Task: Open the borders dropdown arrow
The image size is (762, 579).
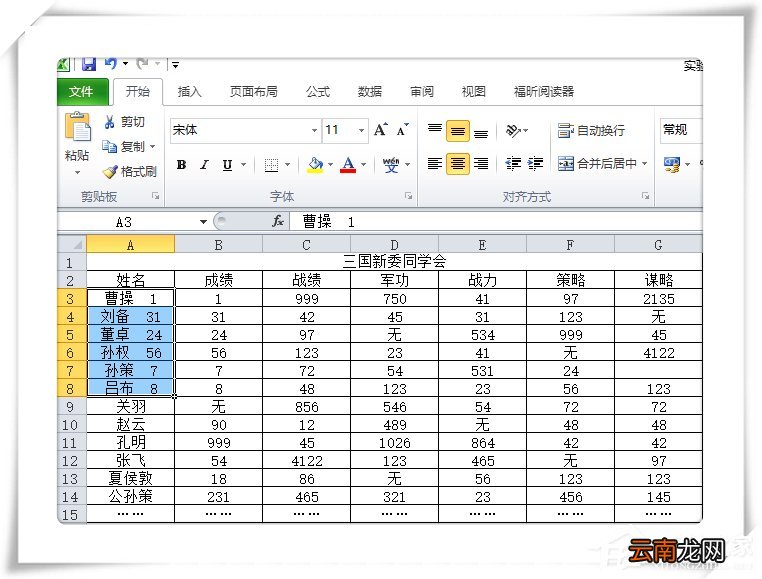Action: point(287,165)
